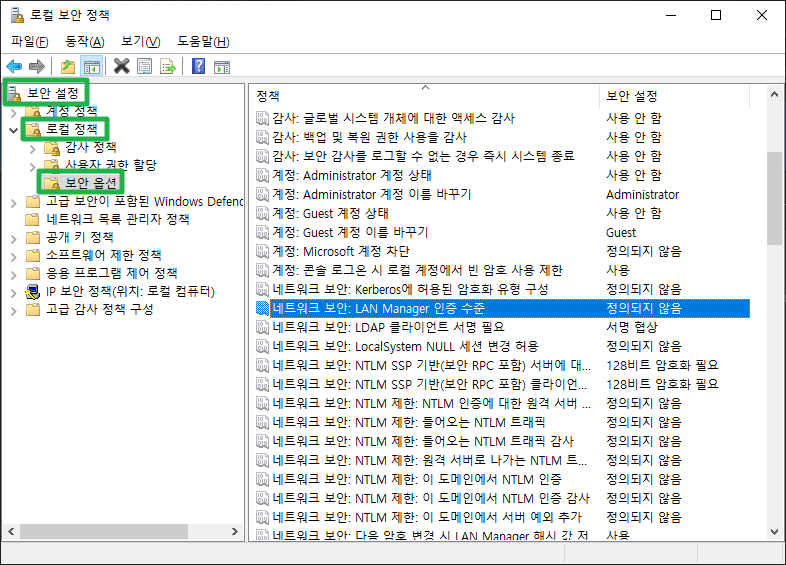Open the 동작(A) menu
Screen dimensions: 786x565
tap(84, 41)
